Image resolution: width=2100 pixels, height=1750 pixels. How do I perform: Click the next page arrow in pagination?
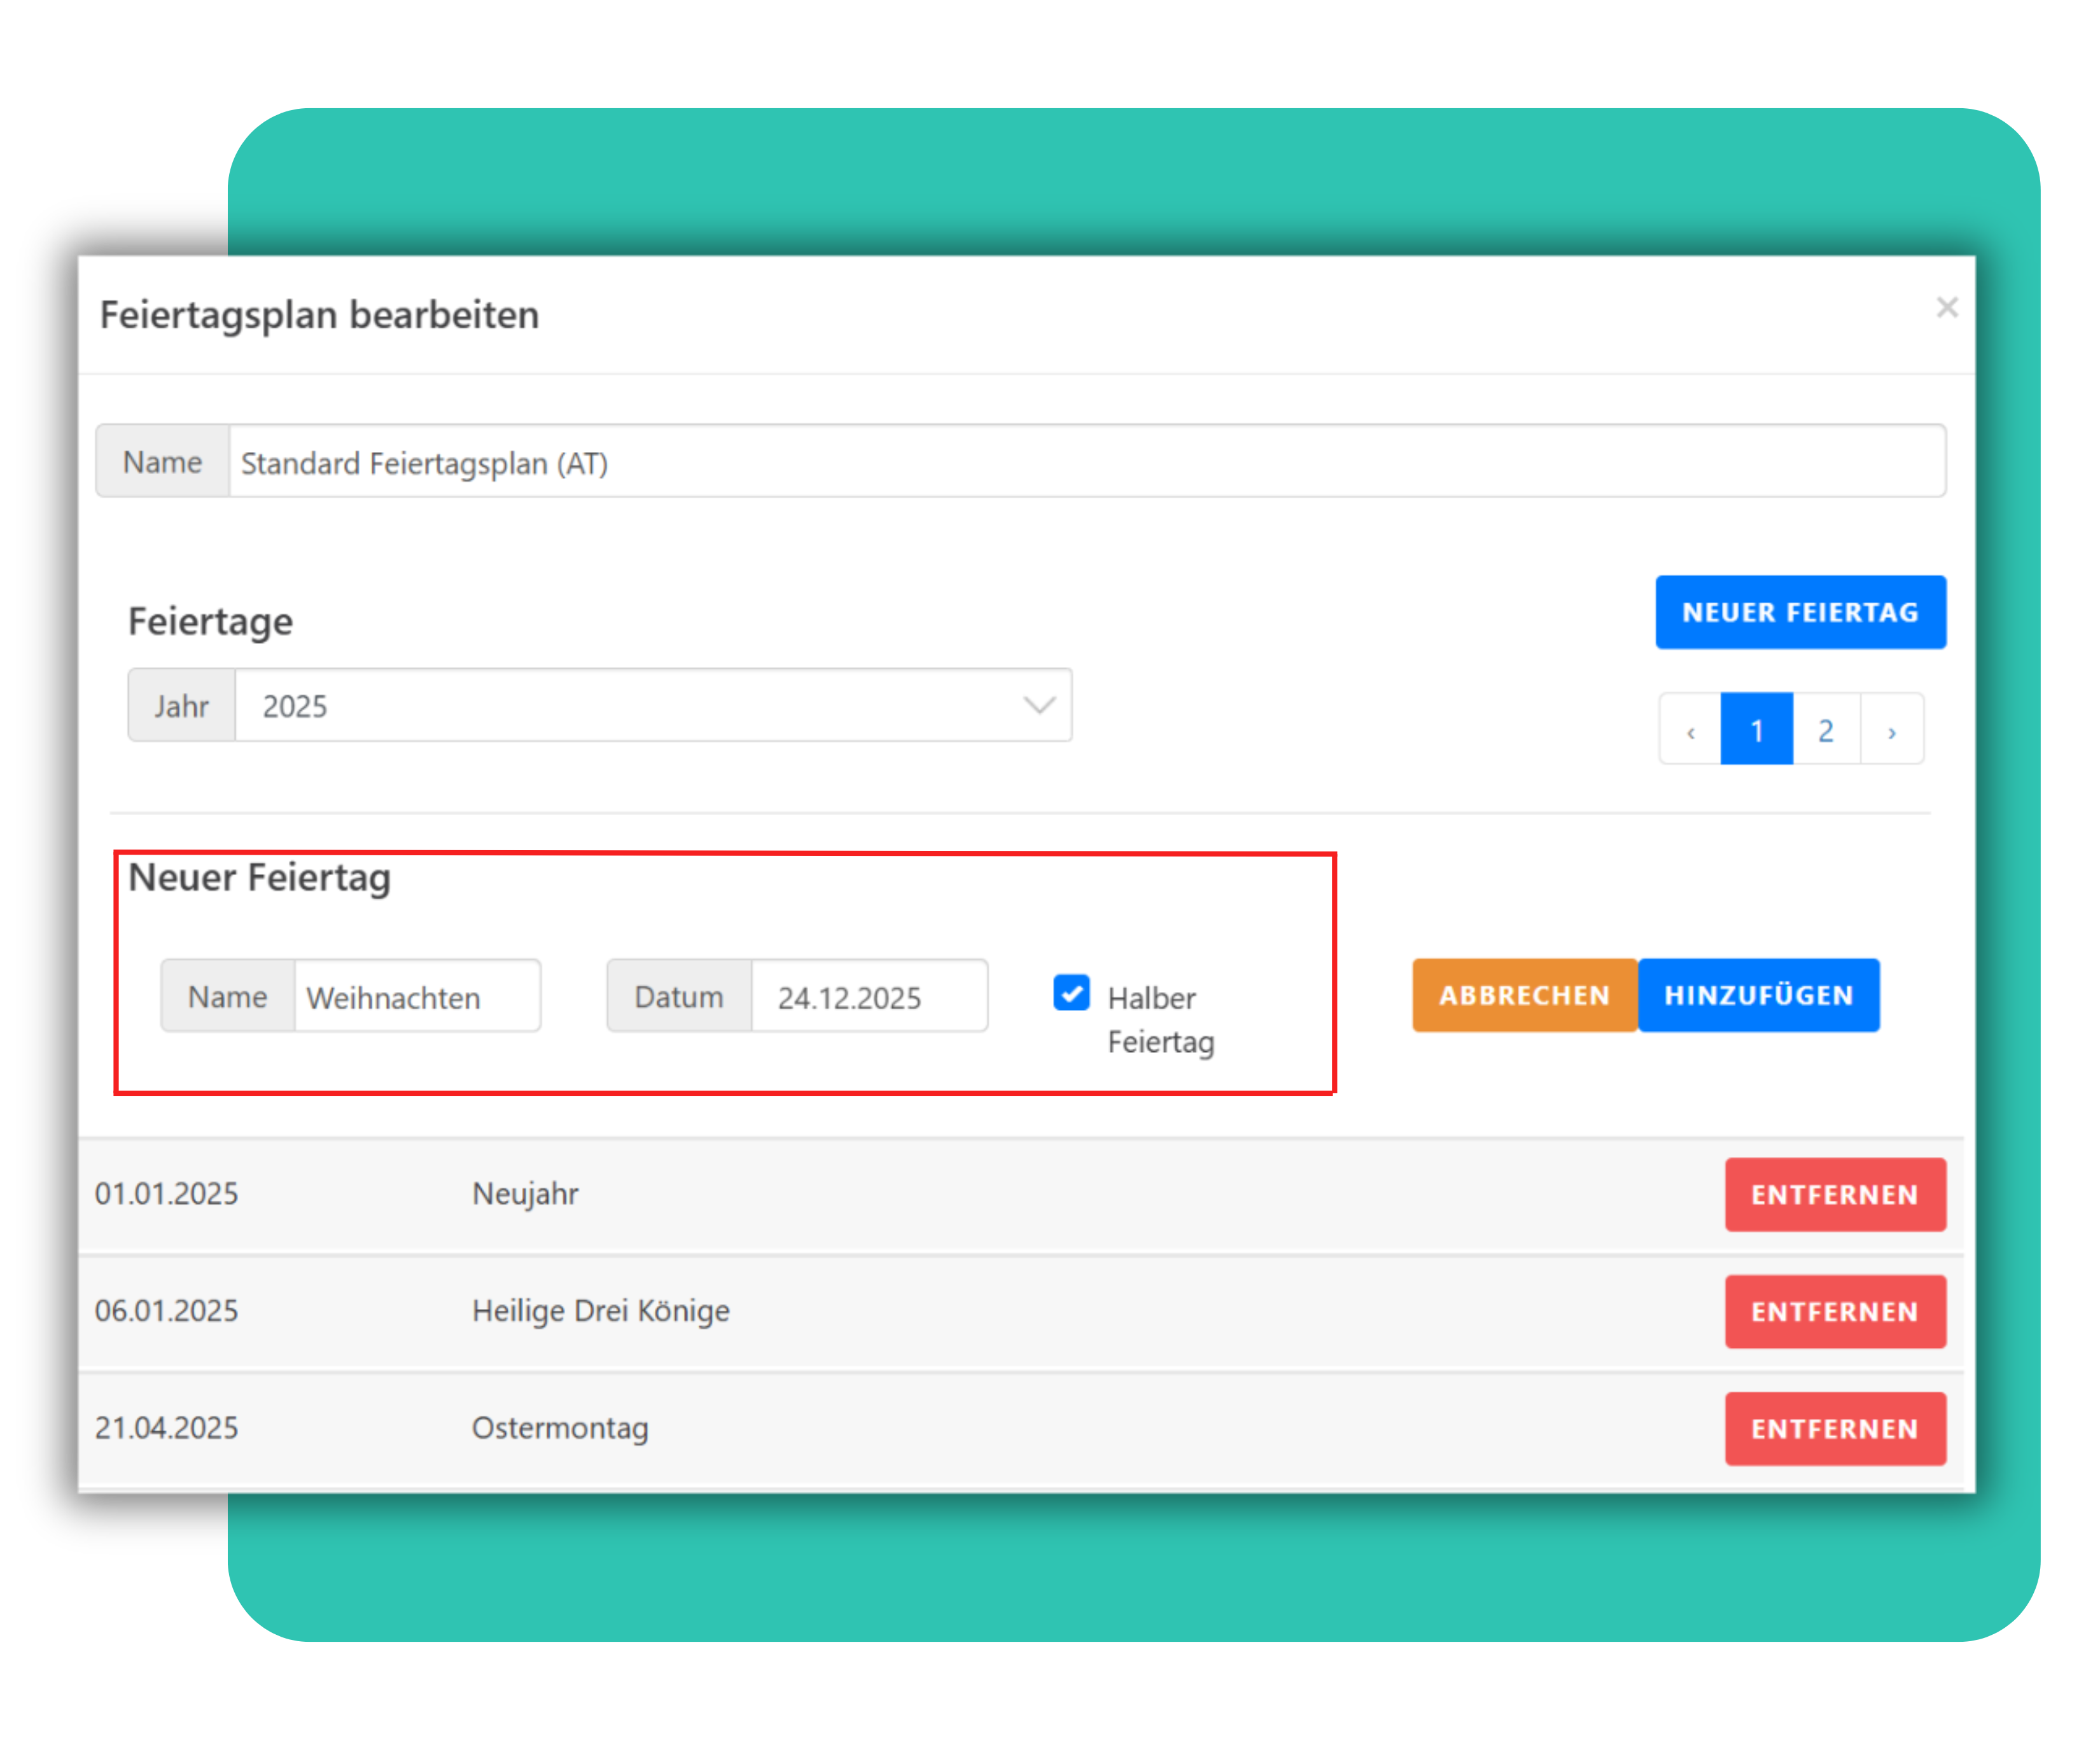pos(1891,731)
